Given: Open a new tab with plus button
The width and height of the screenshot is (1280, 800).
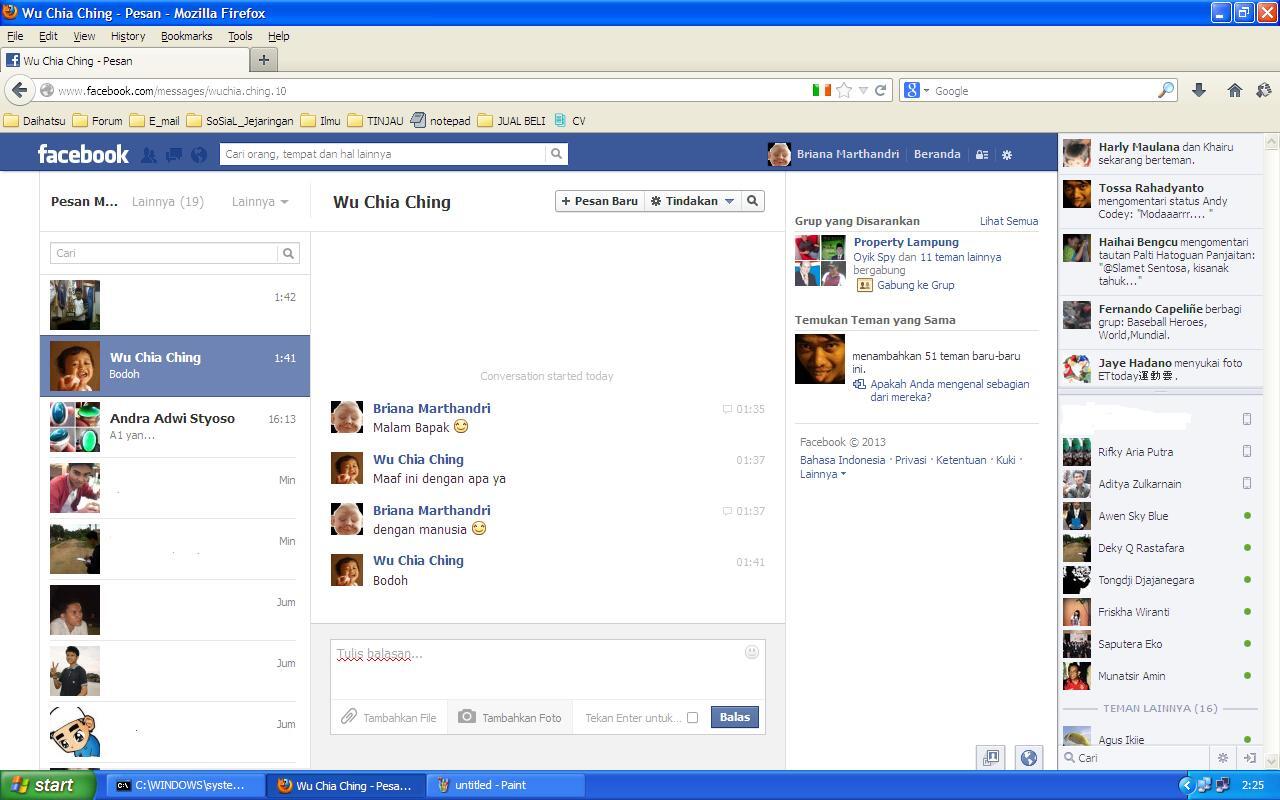Looking at the screenshot, I should coord(264,60).
